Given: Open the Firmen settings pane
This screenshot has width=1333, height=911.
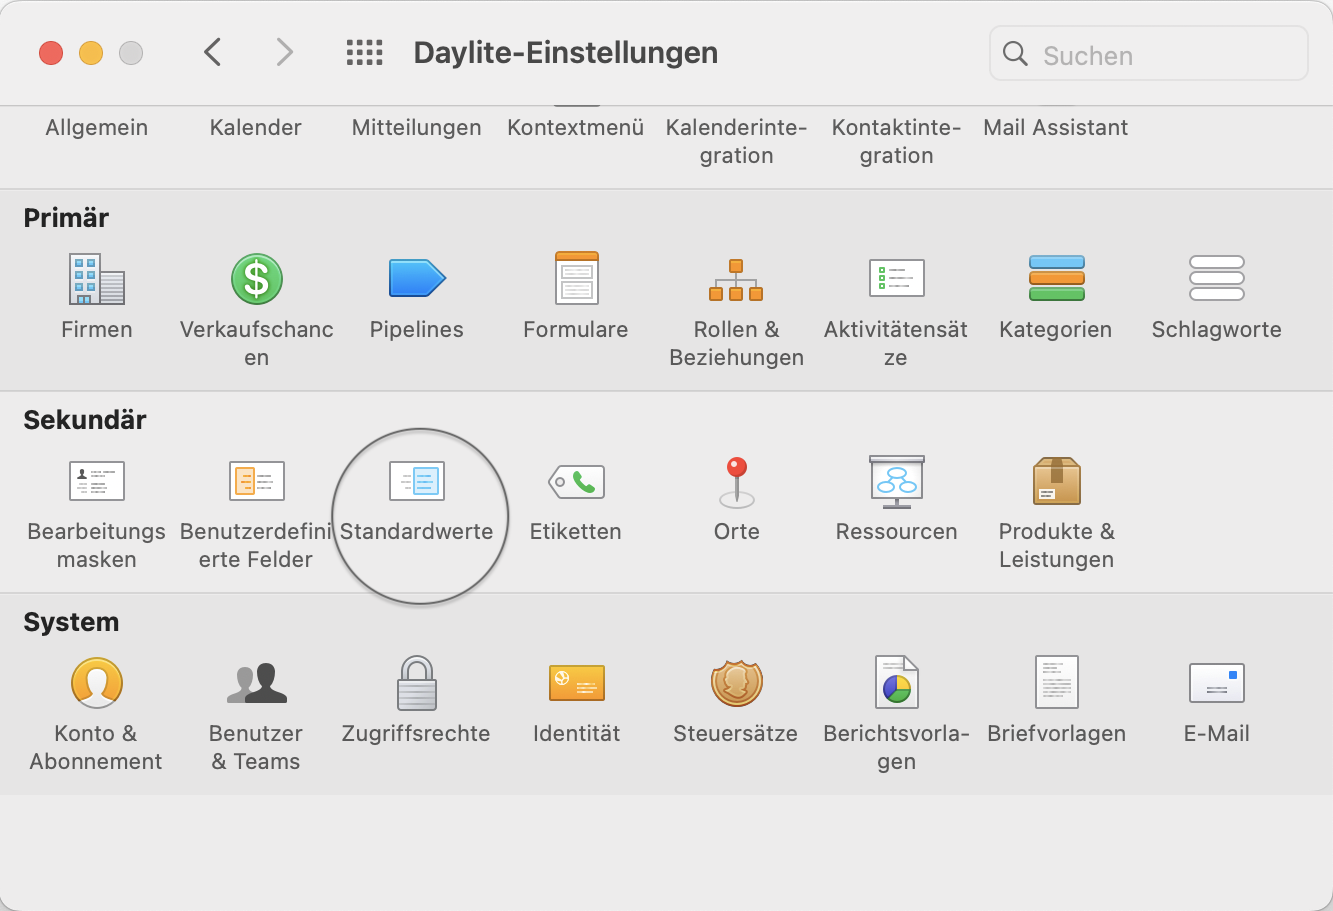Looking at the screenshot, I should [96, 279].
